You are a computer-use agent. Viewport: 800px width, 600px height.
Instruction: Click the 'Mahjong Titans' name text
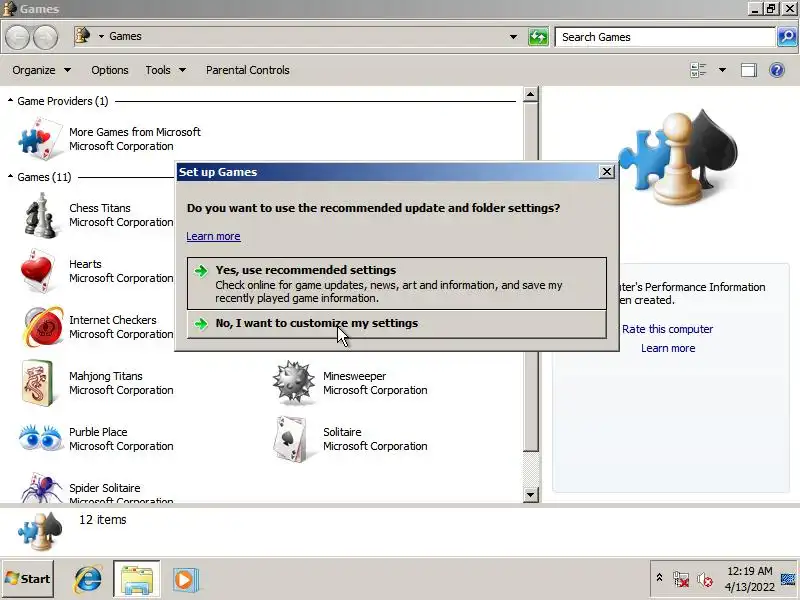(x=106, y=376)
